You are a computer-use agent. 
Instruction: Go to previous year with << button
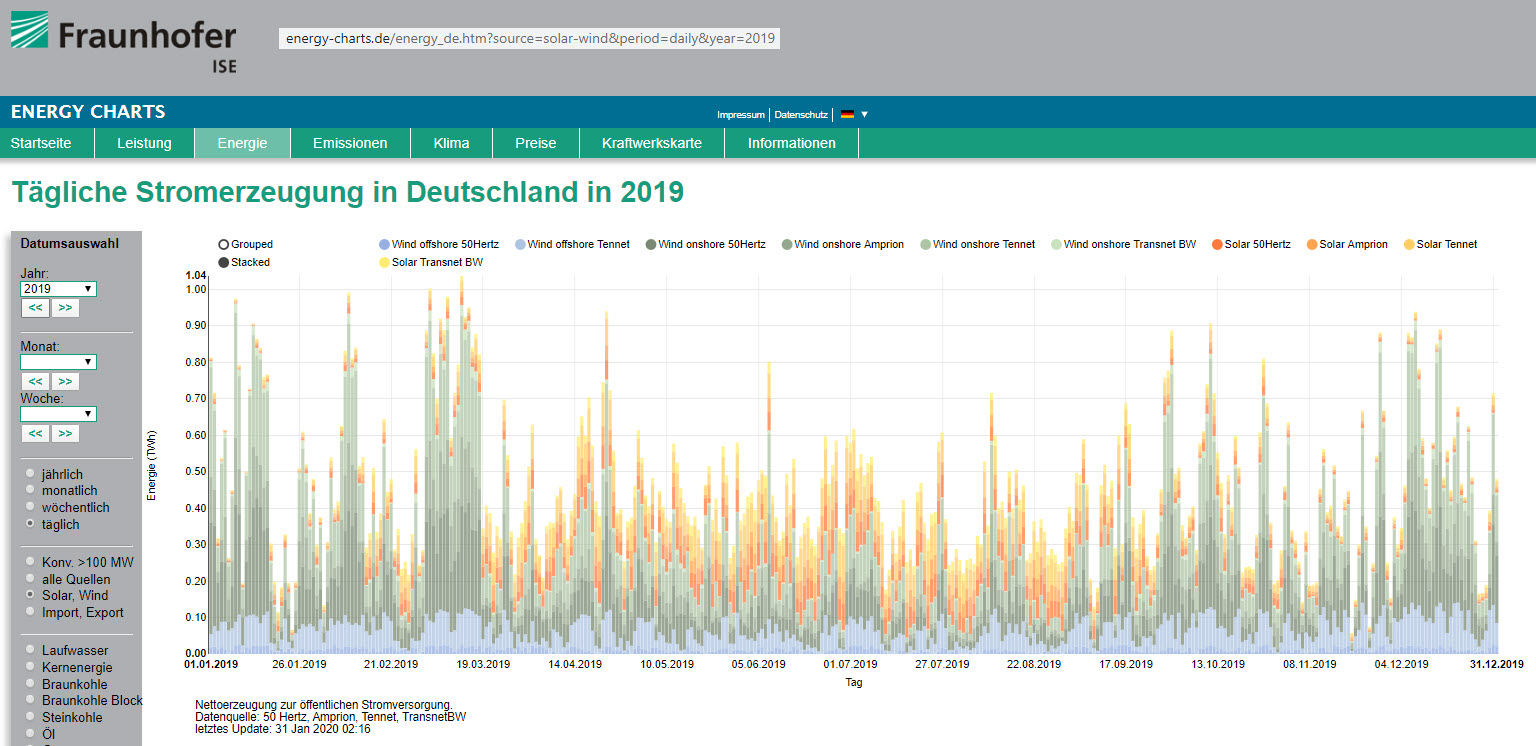pyautogui.click(x=35, y=308)
